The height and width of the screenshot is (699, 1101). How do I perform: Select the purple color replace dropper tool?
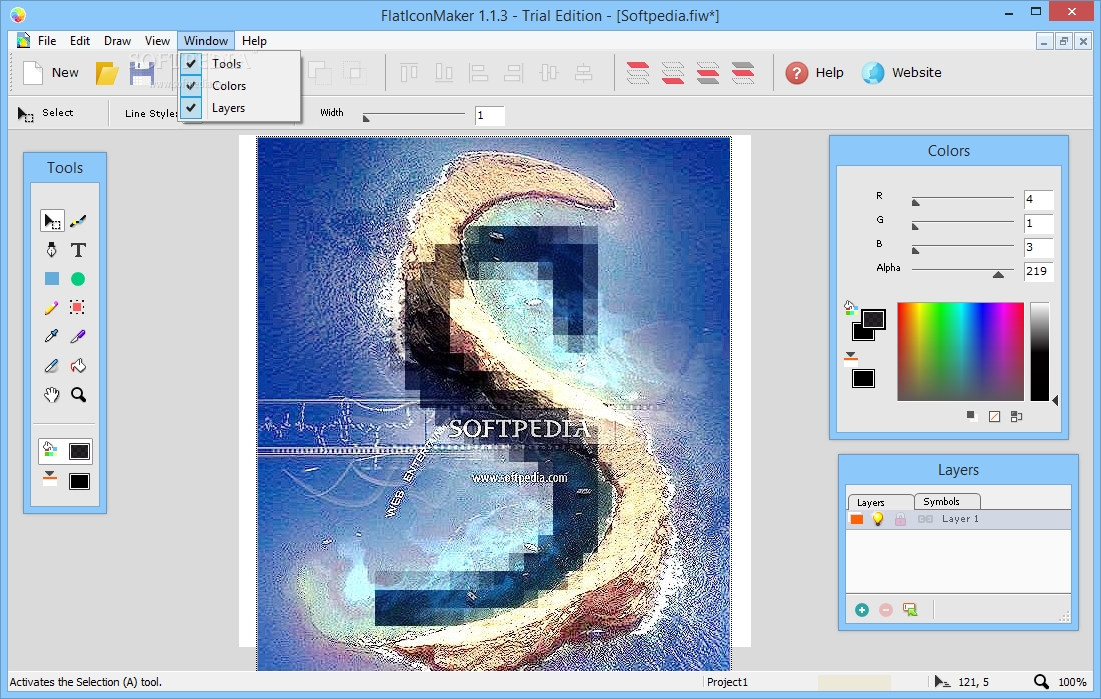pyautogui.click(x=78, y=336)
